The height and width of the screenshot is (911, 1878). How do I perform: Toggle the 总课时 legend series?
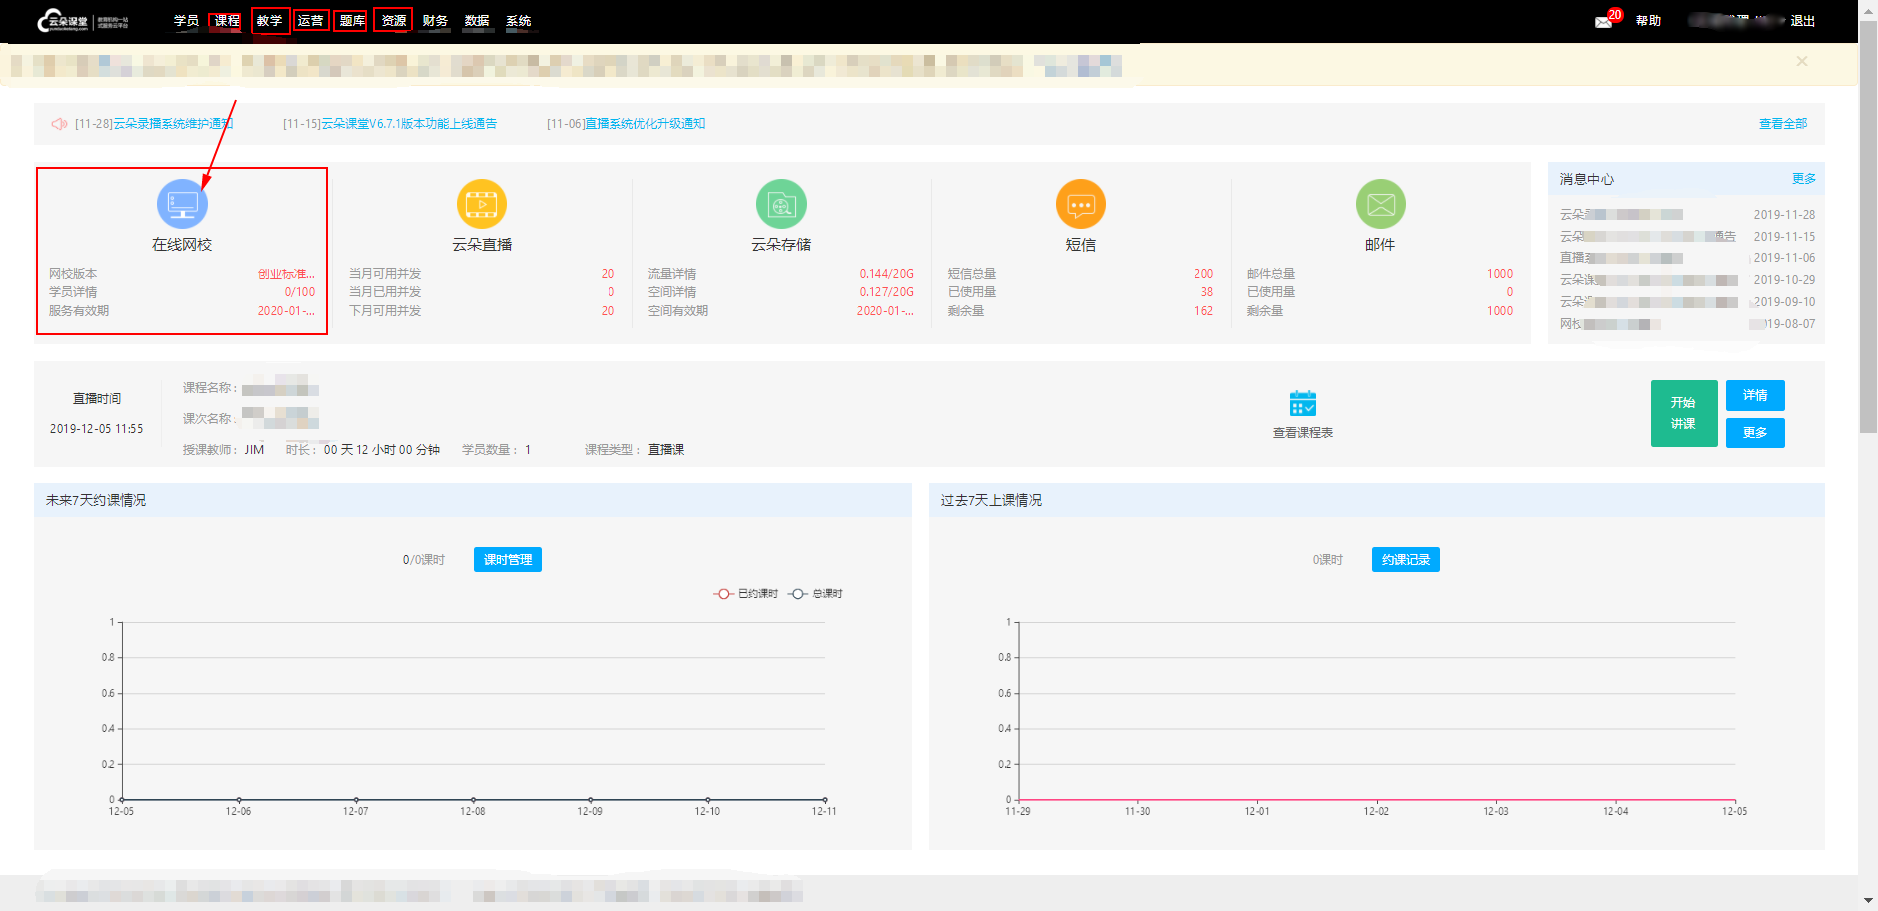pyautogui.click(x=816, y=594)
